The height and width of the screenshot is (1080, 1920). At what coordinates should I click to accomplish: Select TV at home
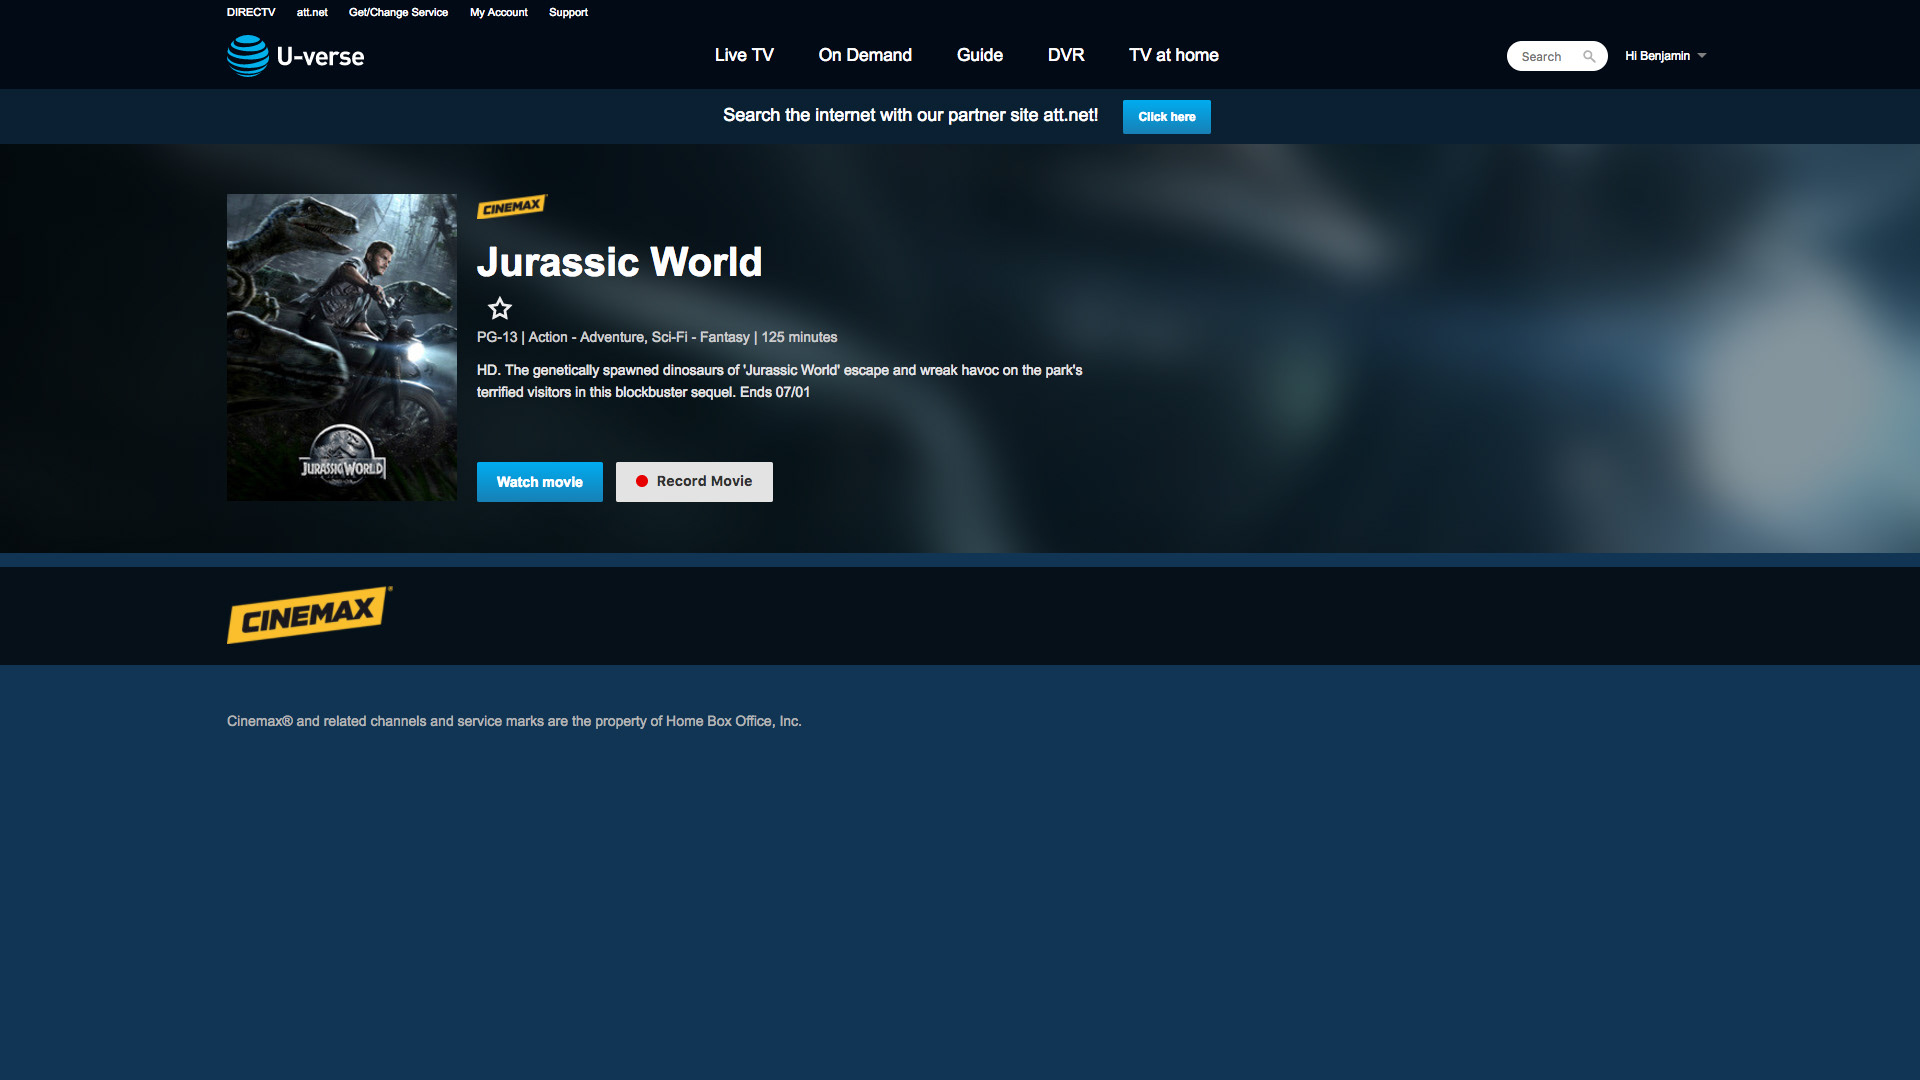[1173, 55]
